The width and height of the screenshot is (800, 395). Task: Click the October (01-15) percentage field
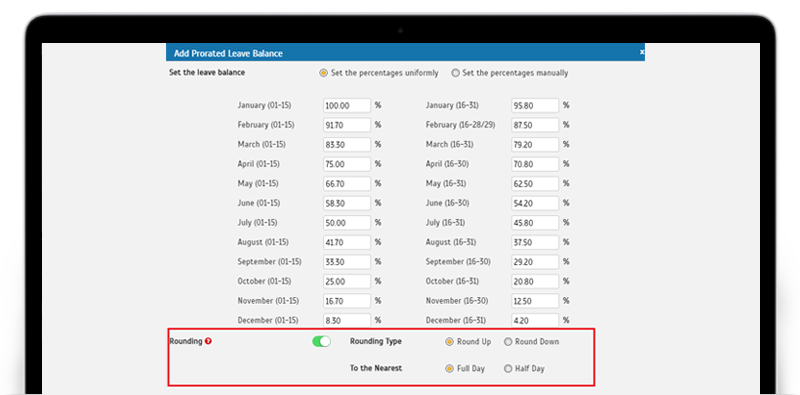click(x=347, y=281)
